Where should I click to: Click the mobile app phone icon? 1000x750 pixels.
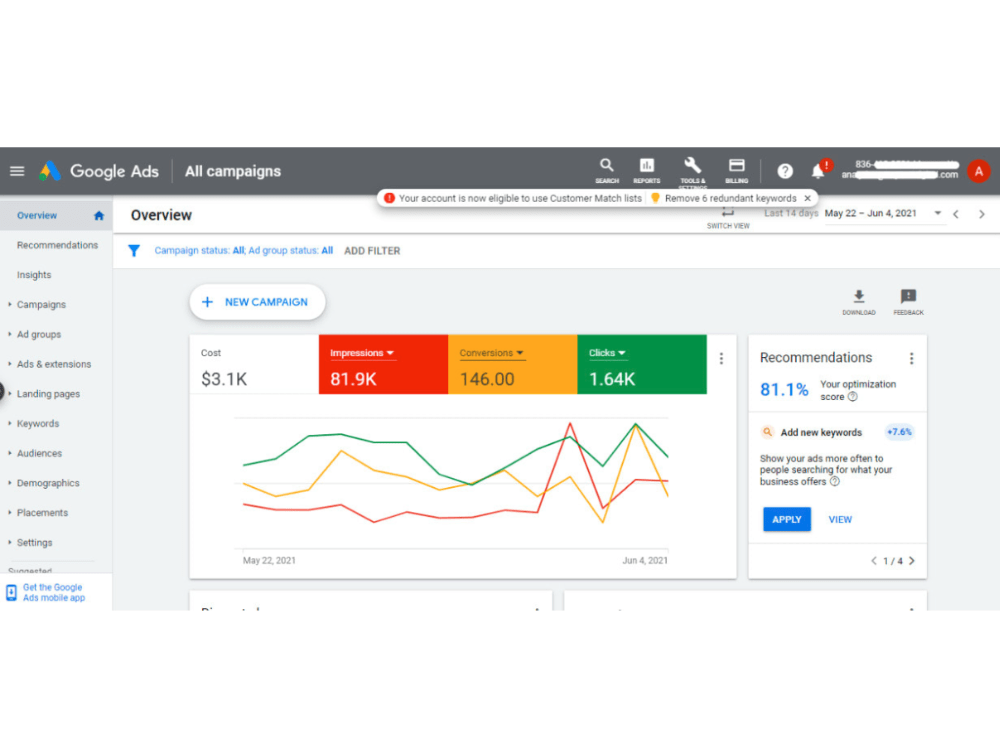pyautogui.click(x=11, y=592)
